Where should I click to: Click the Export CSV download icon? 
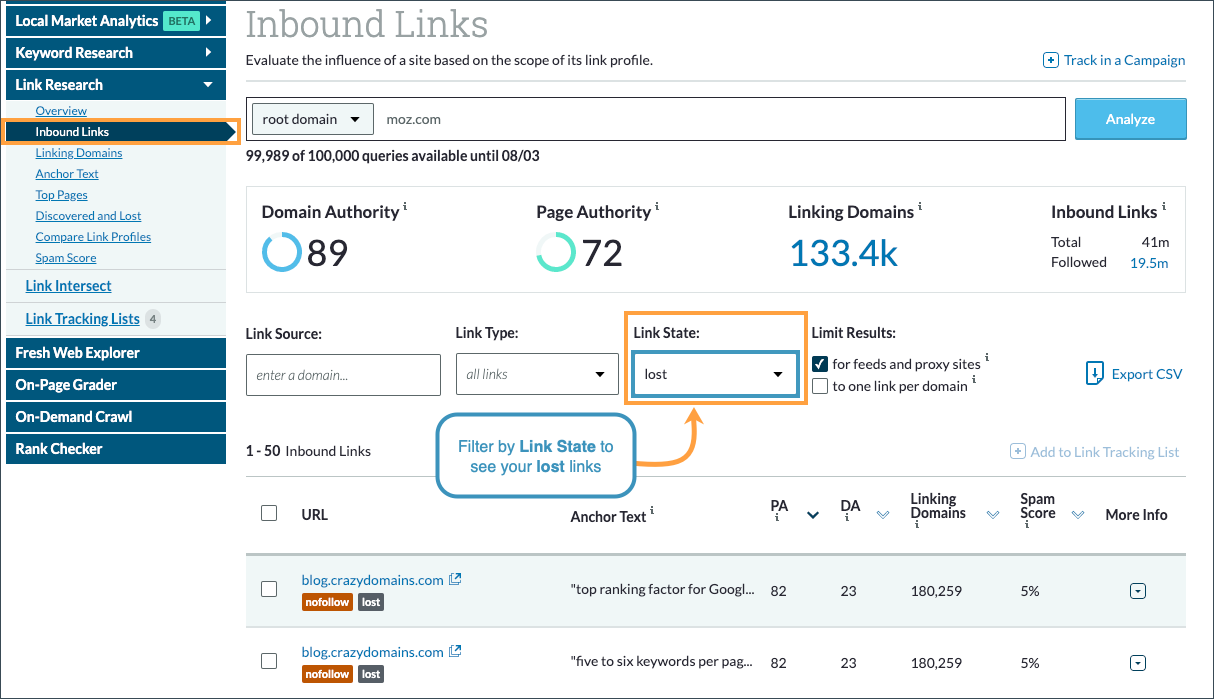1096,373
